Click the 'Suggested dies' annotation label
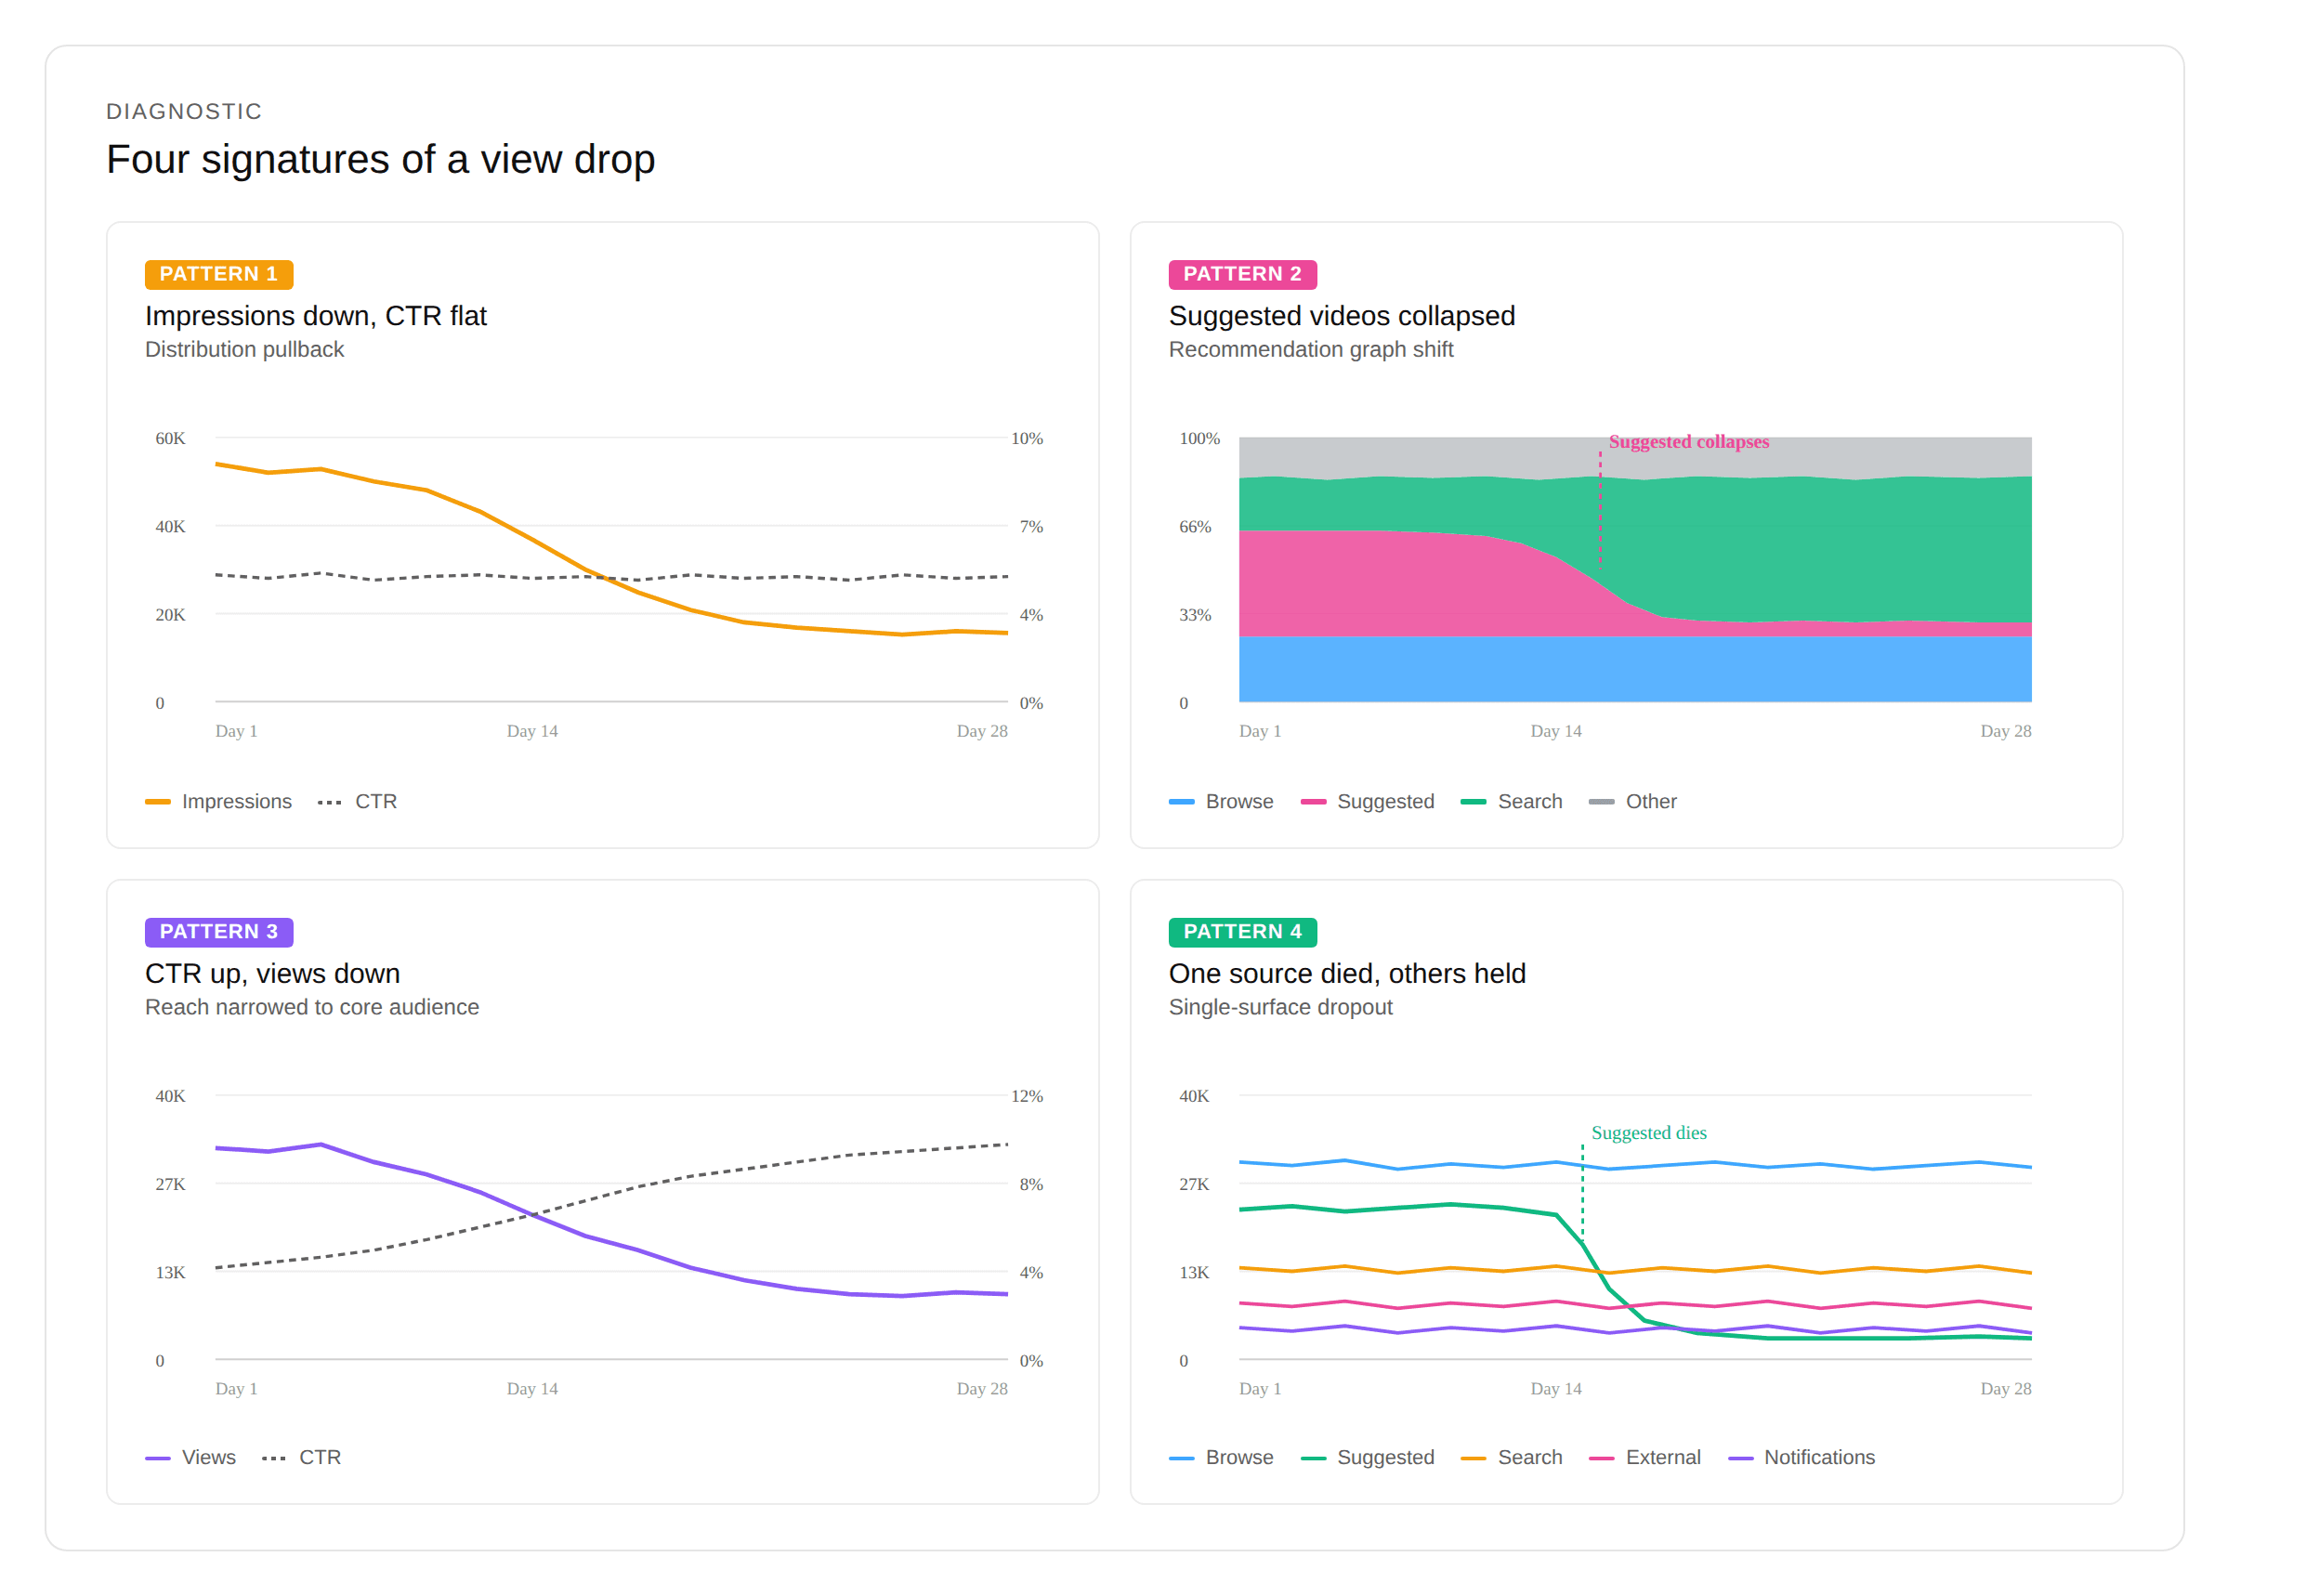 coord(1648,1132)
